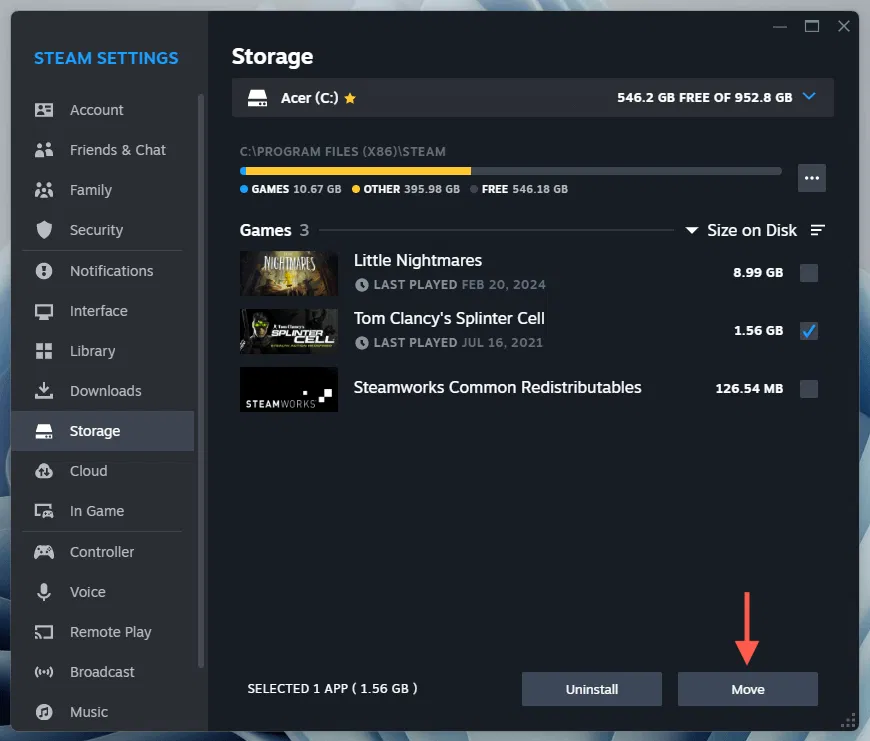Click the 126.54 MB size value
The image size is (870, 741).
click(x=749, y=388)
